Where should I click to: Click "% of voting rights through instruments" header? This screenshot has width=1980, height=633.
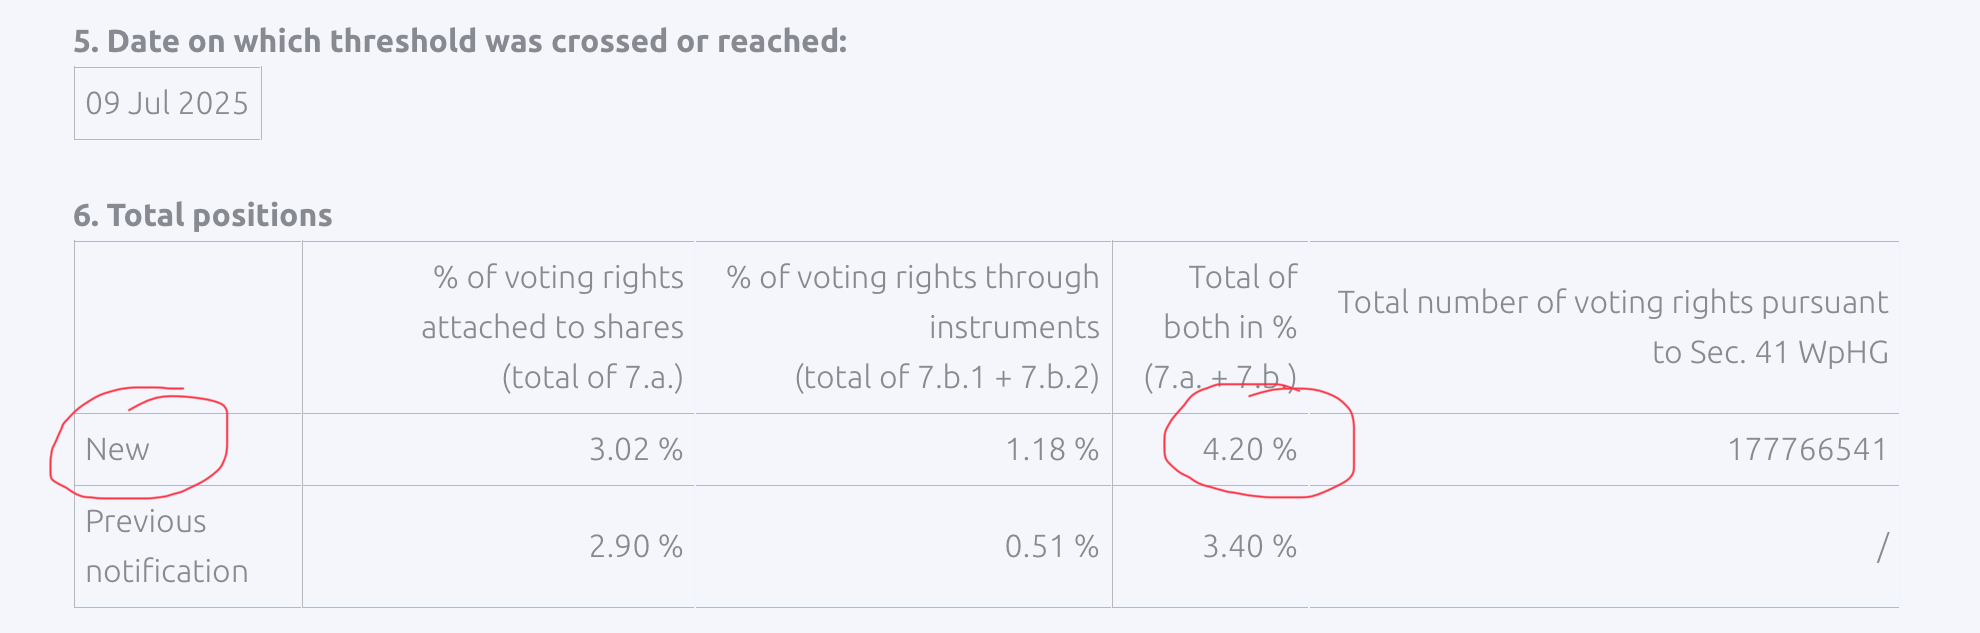point(912,302)
